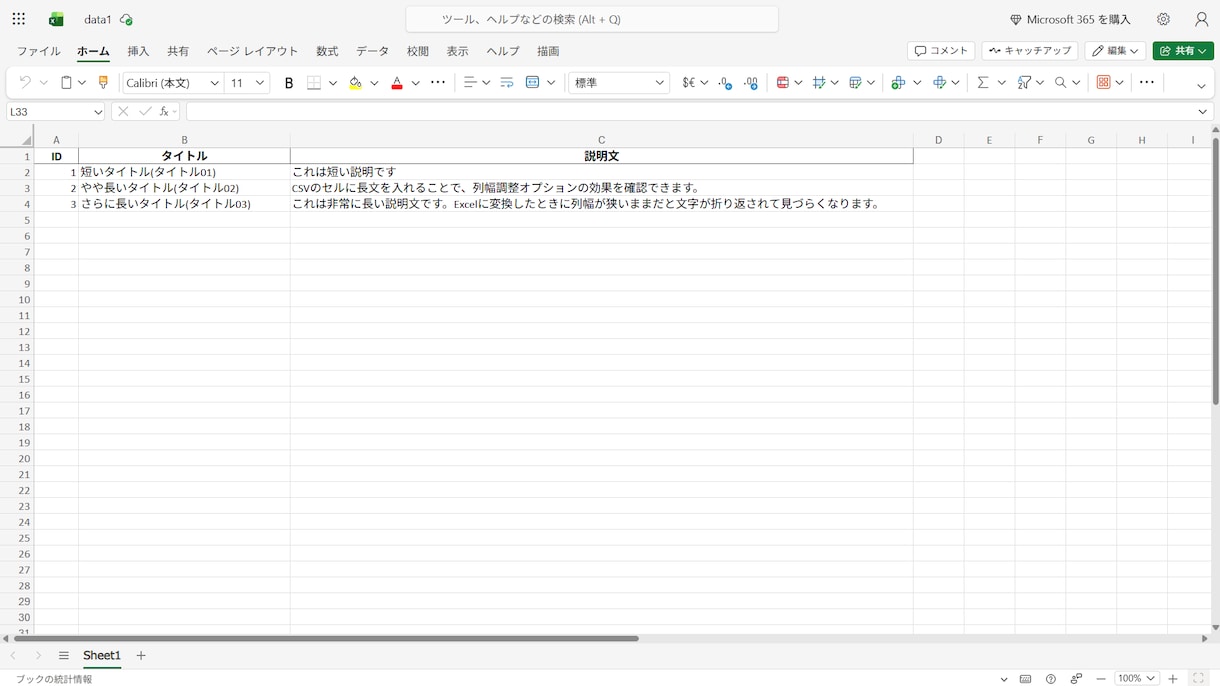The height and width of the screenshot is (686, 1220).
Task: Open the account profile icon
Action: [1201, 19]
